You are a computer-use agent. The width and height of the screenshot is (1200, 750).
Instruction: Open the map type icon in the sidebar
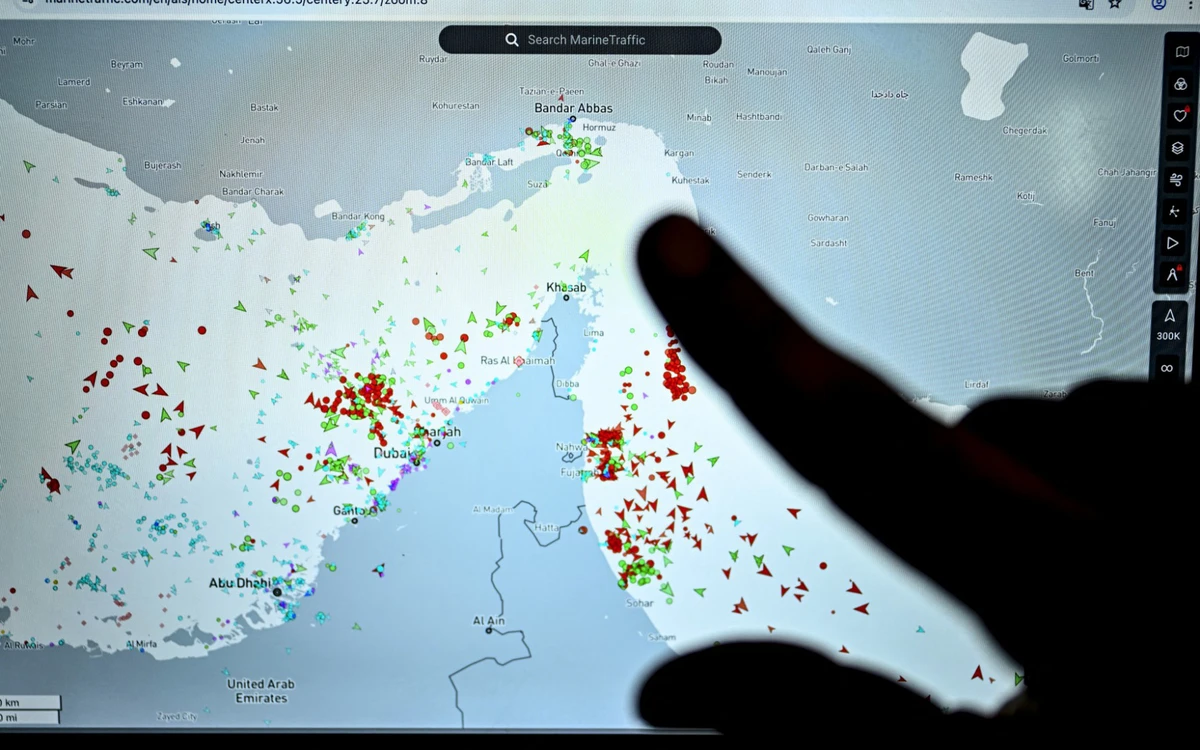(1181, 52)
